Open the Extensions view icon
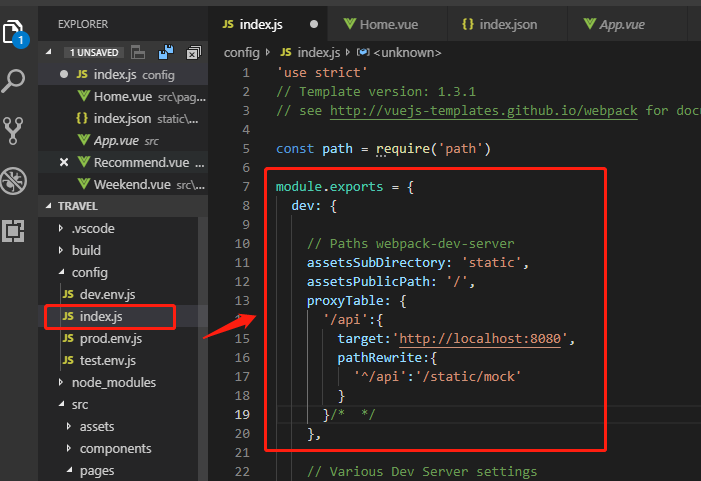The image size is (701, 481). [13, 231]
